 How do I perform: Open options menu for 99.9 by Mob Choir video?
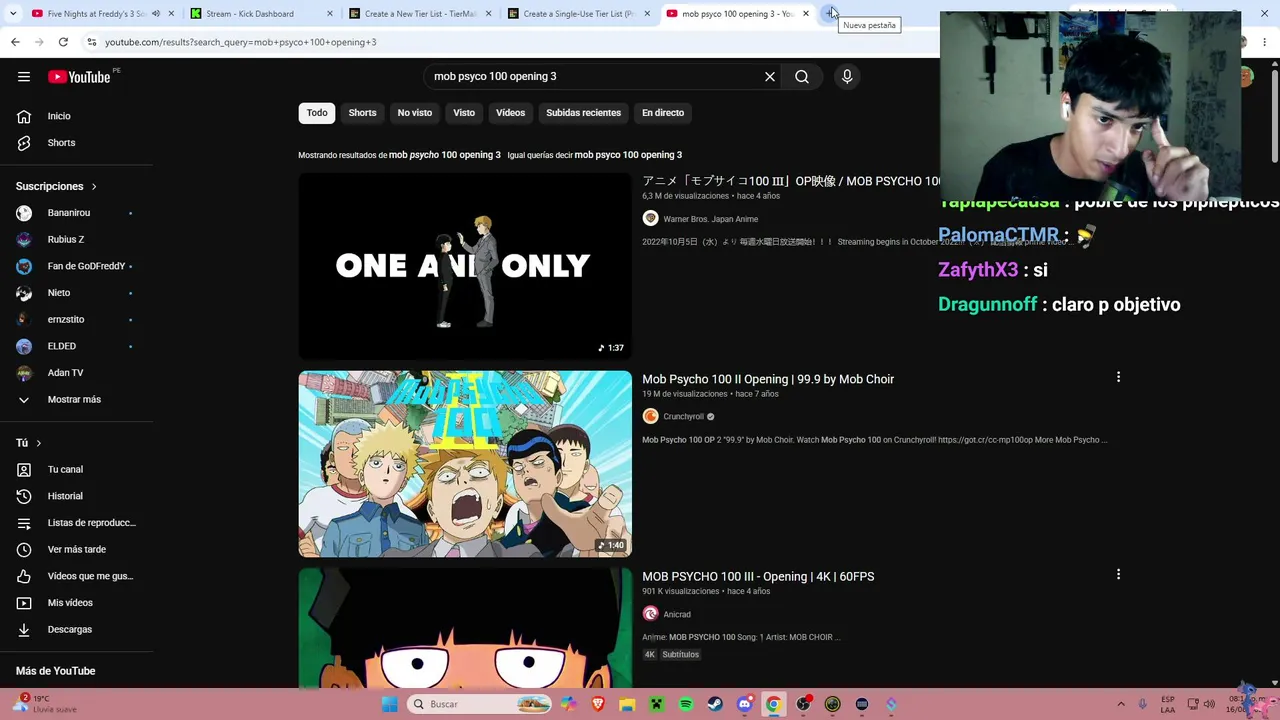(1118, 377)
